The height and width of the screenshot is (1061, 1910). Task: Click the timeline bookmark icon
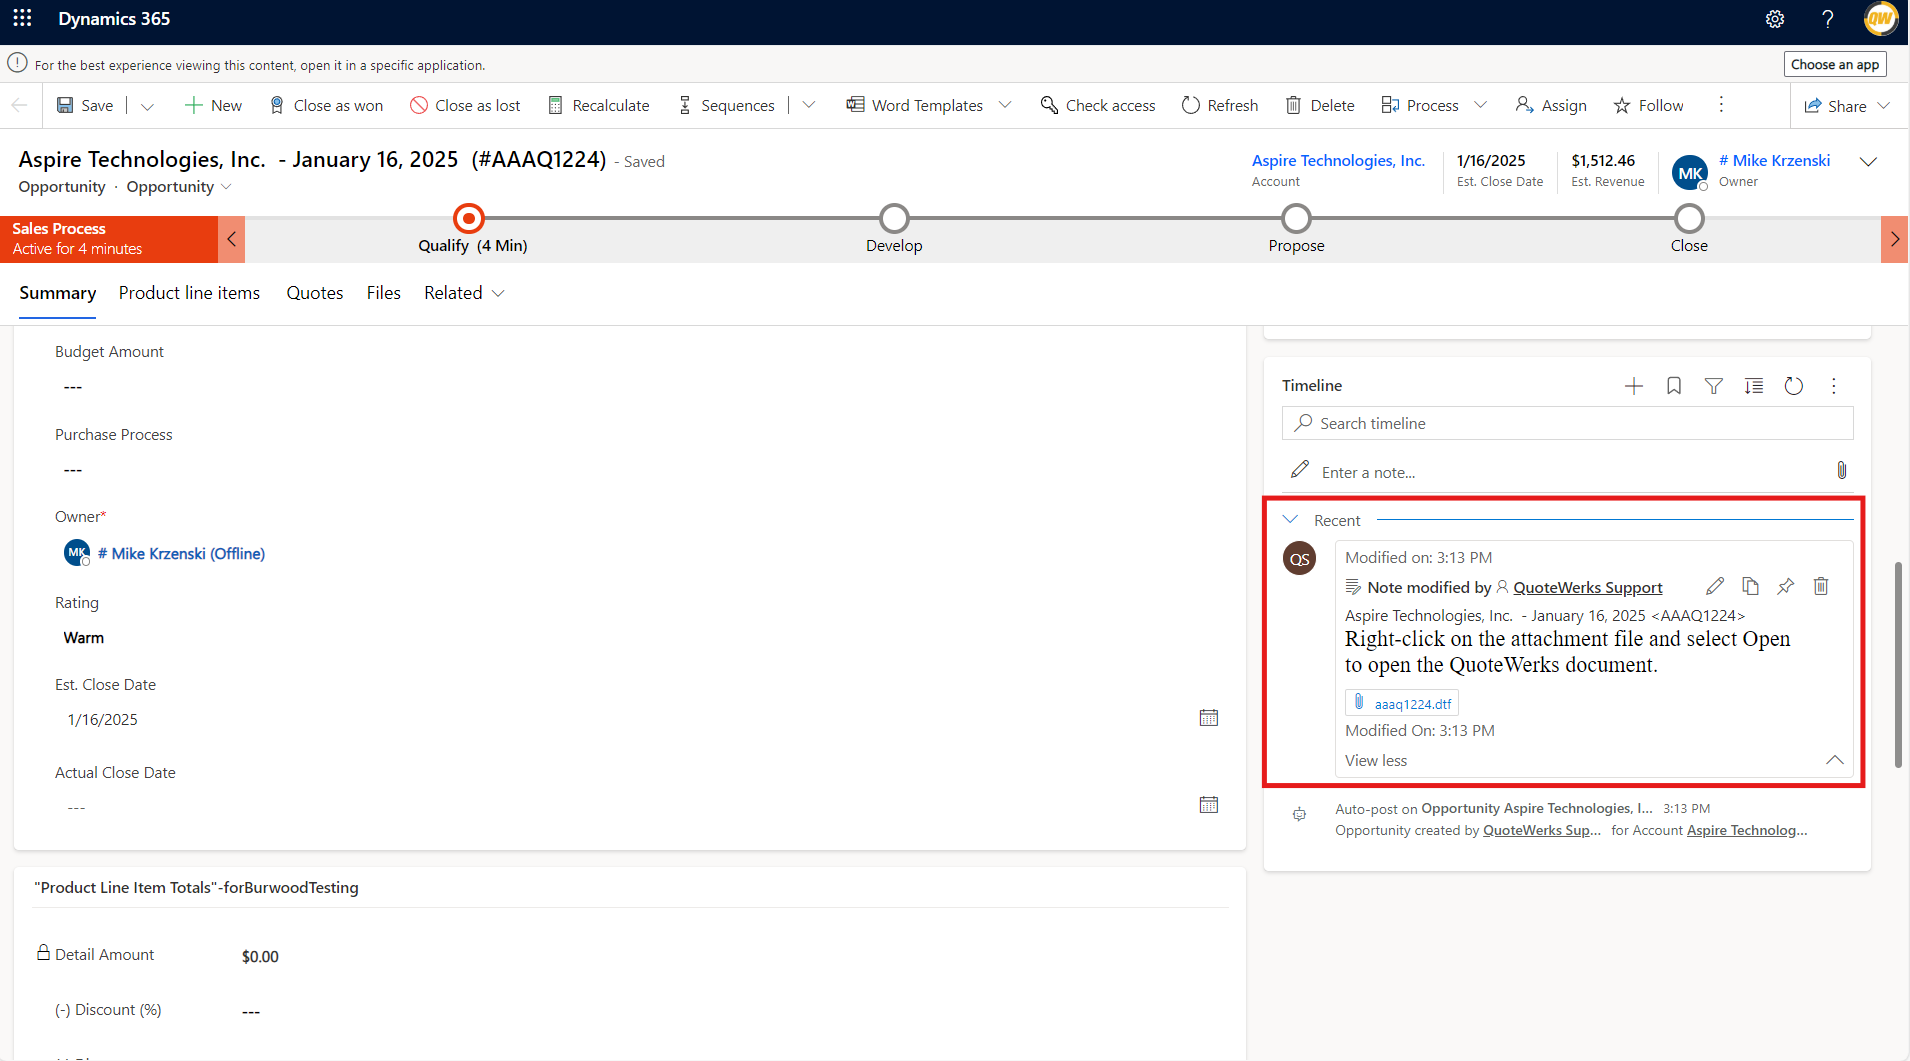(1673, 386)
